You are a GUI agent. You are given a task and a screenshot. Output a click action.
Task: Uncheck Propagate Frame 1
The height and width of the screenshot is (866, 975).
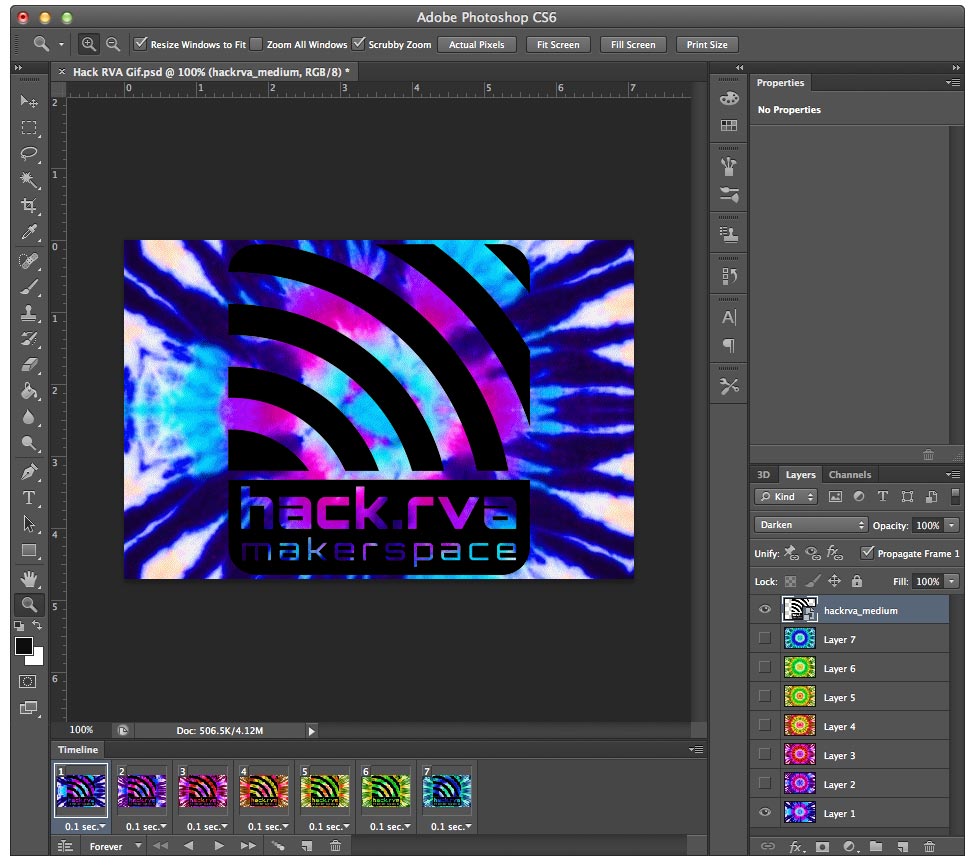point(867,552)
